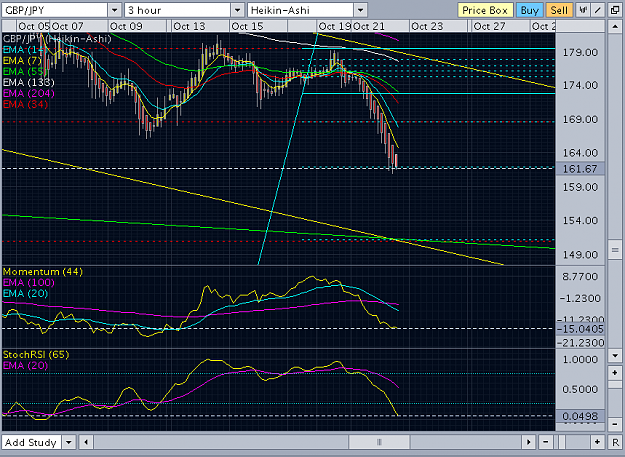The image size is (625, 457).
Task: Click the EMA (133) legend label
Action: tap(28, 82)
